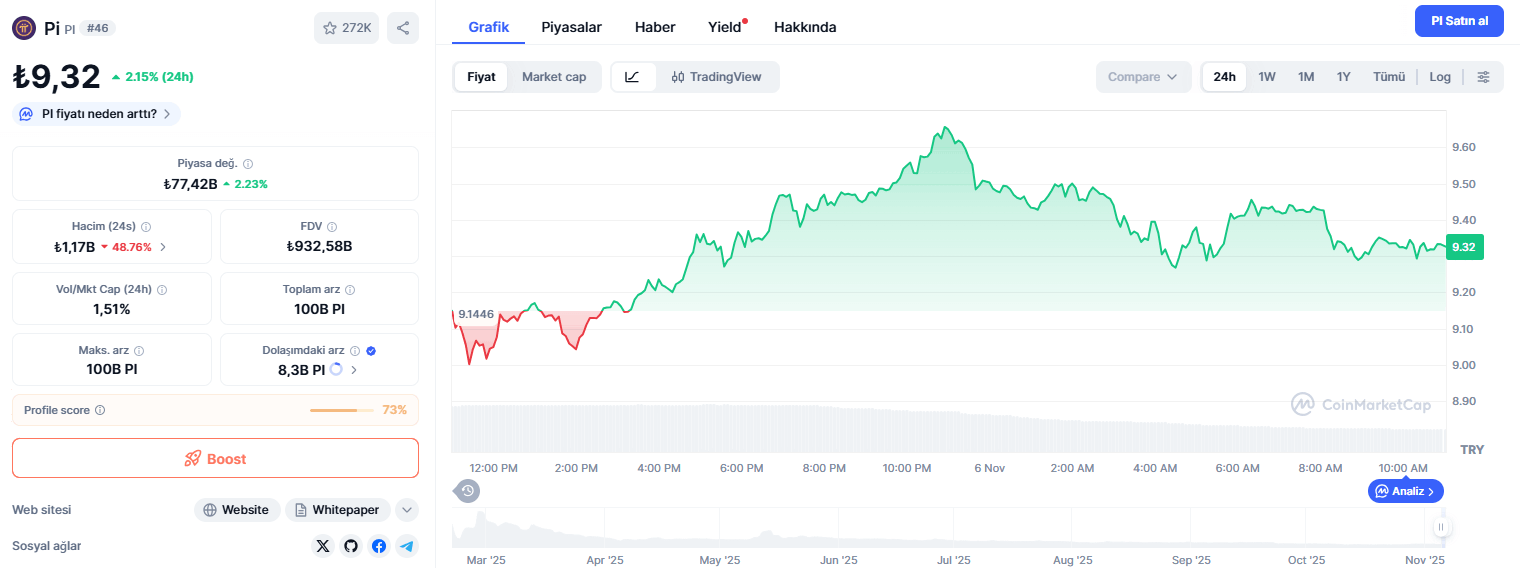Set chart range to 1M

click(x=1306, y=77)
